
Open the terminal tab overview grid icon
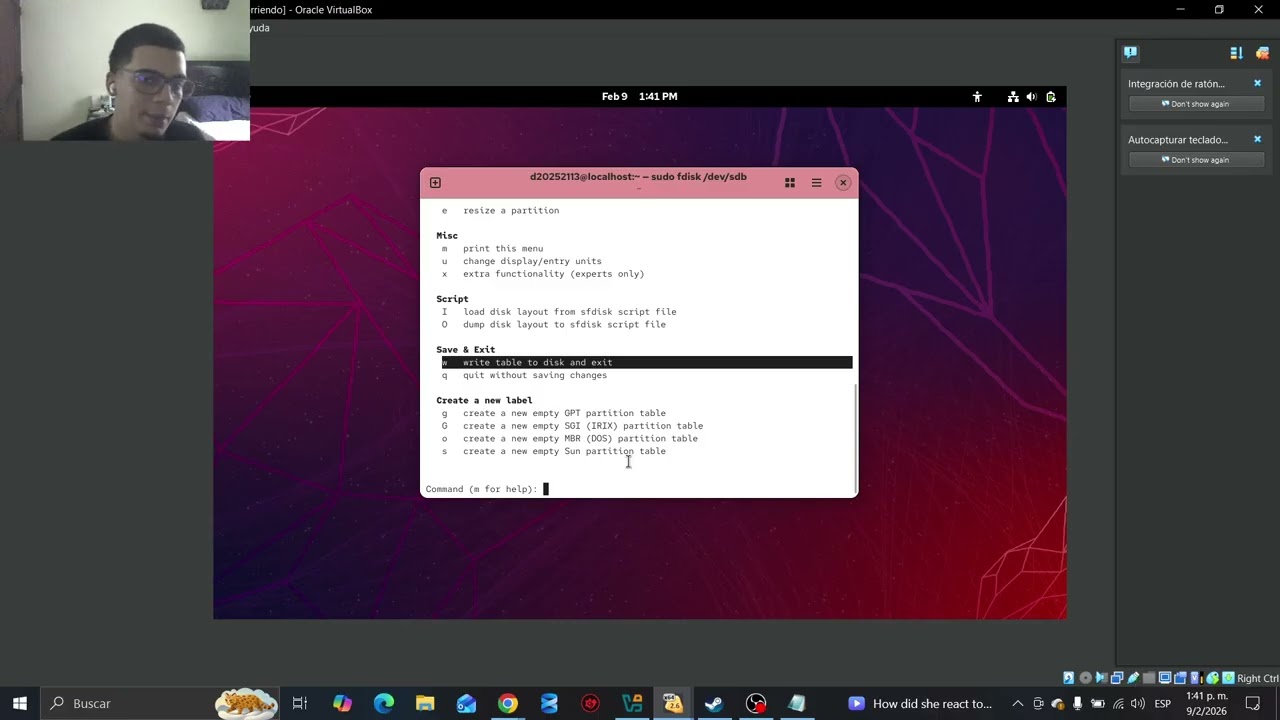pyautogui.click(x=790, y=182)
